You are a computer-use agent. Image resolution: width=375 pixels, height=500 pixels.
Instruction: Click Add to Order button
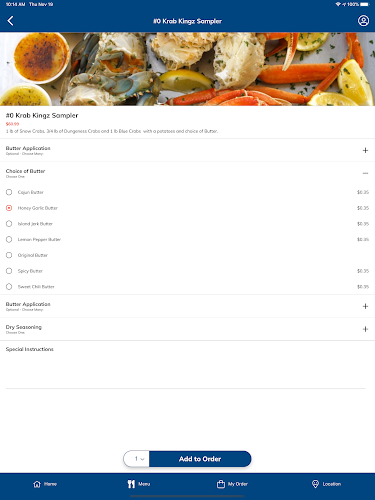200,459
